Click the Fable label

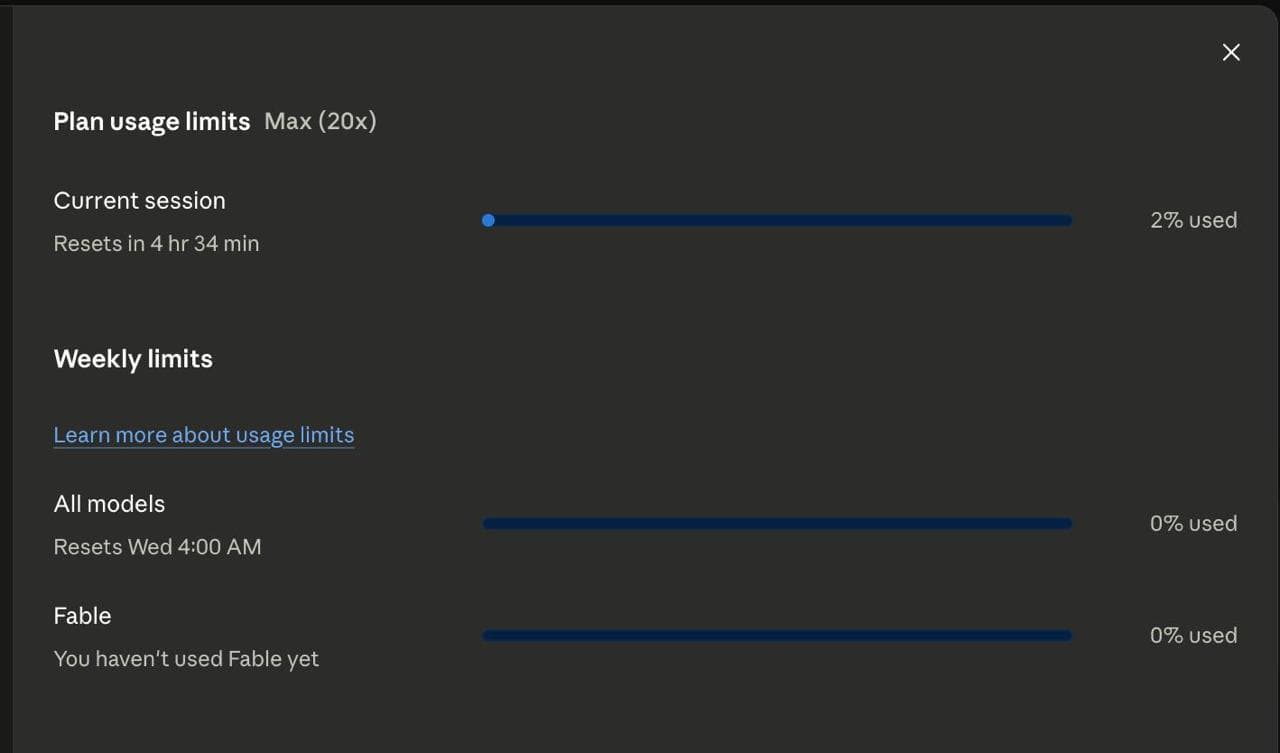82,616
